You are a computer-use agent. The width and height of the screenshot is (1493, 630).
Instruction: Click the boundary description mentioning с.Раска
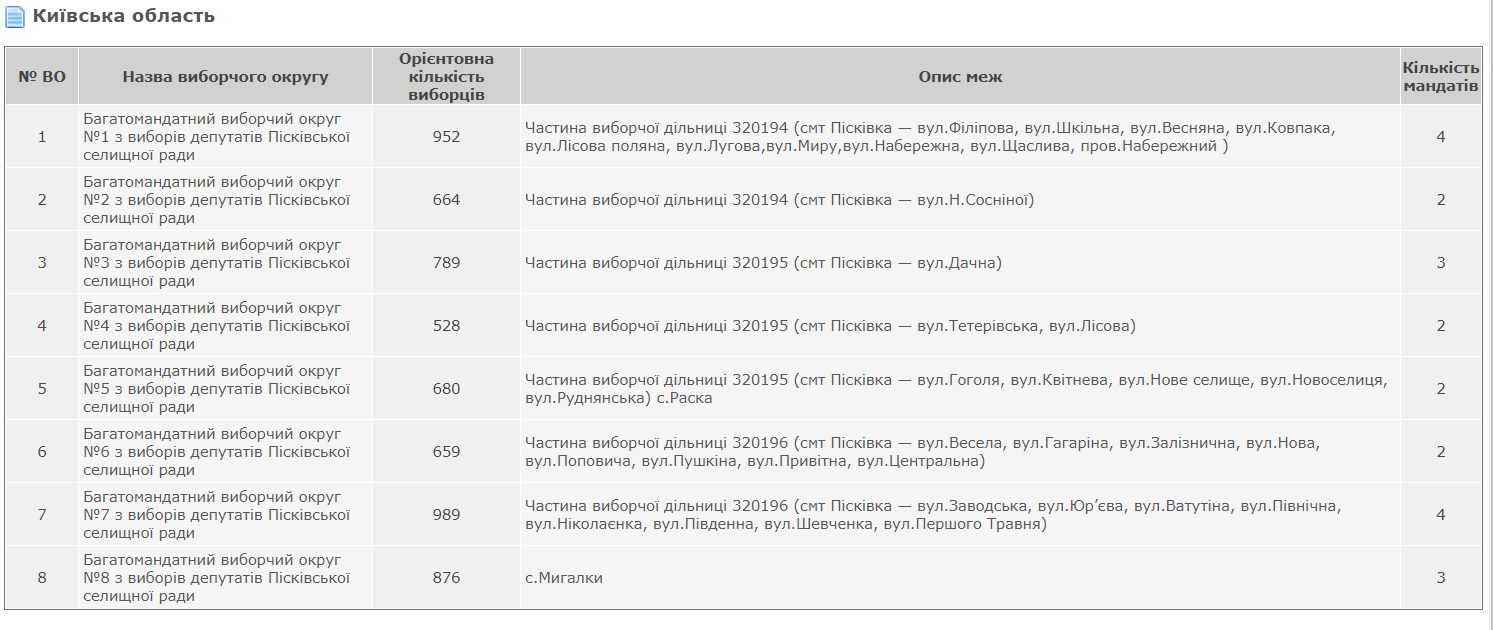tap(955, 389)
